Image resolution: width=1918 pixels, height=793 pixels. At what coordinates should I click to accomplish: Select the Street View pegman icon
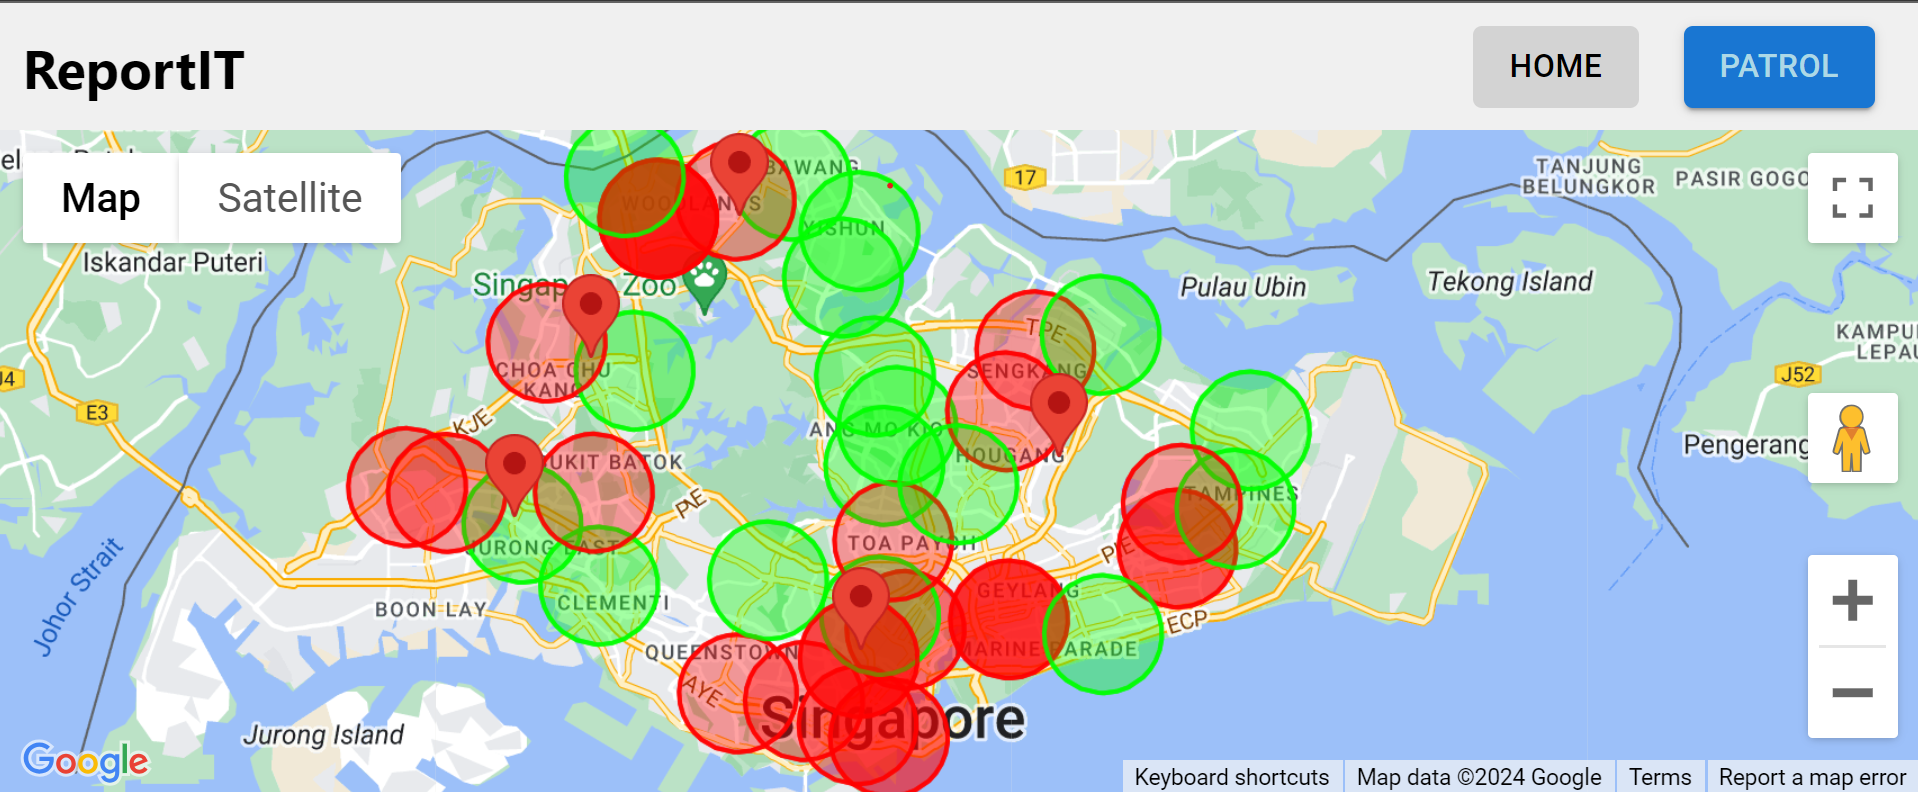pyautogui.click(x=1852, y=438)
